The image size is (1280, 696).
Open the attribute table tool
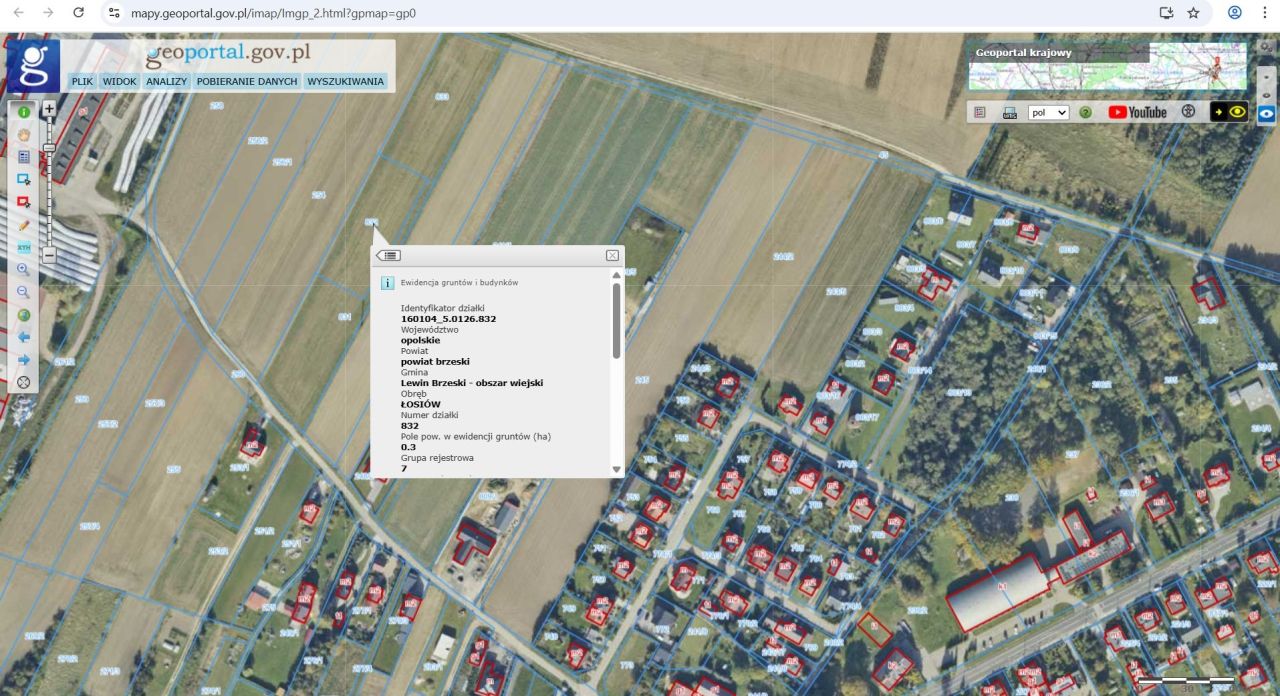[x=23, y=157]
